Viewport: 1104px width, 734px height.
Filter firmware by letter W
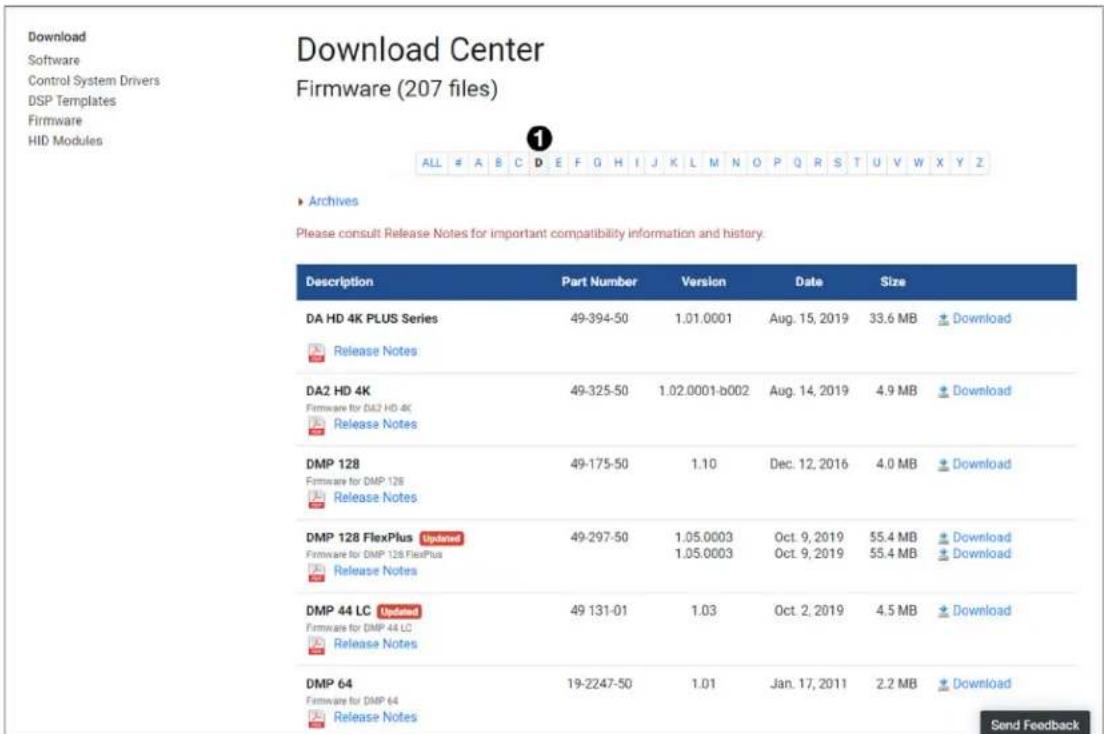(918, 163)
